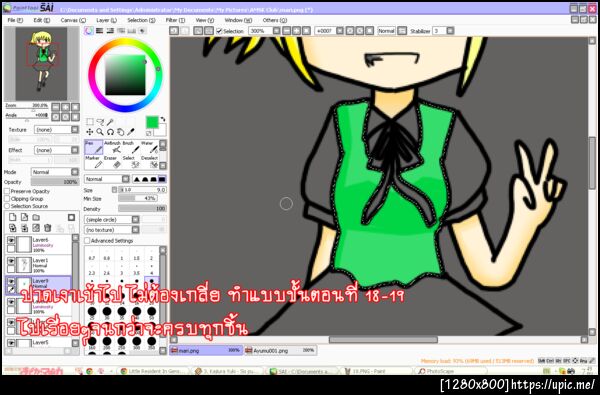This screenshot has height=395, width=600.
Task: Swap foreground and background colors
Action: pos(163,119)
